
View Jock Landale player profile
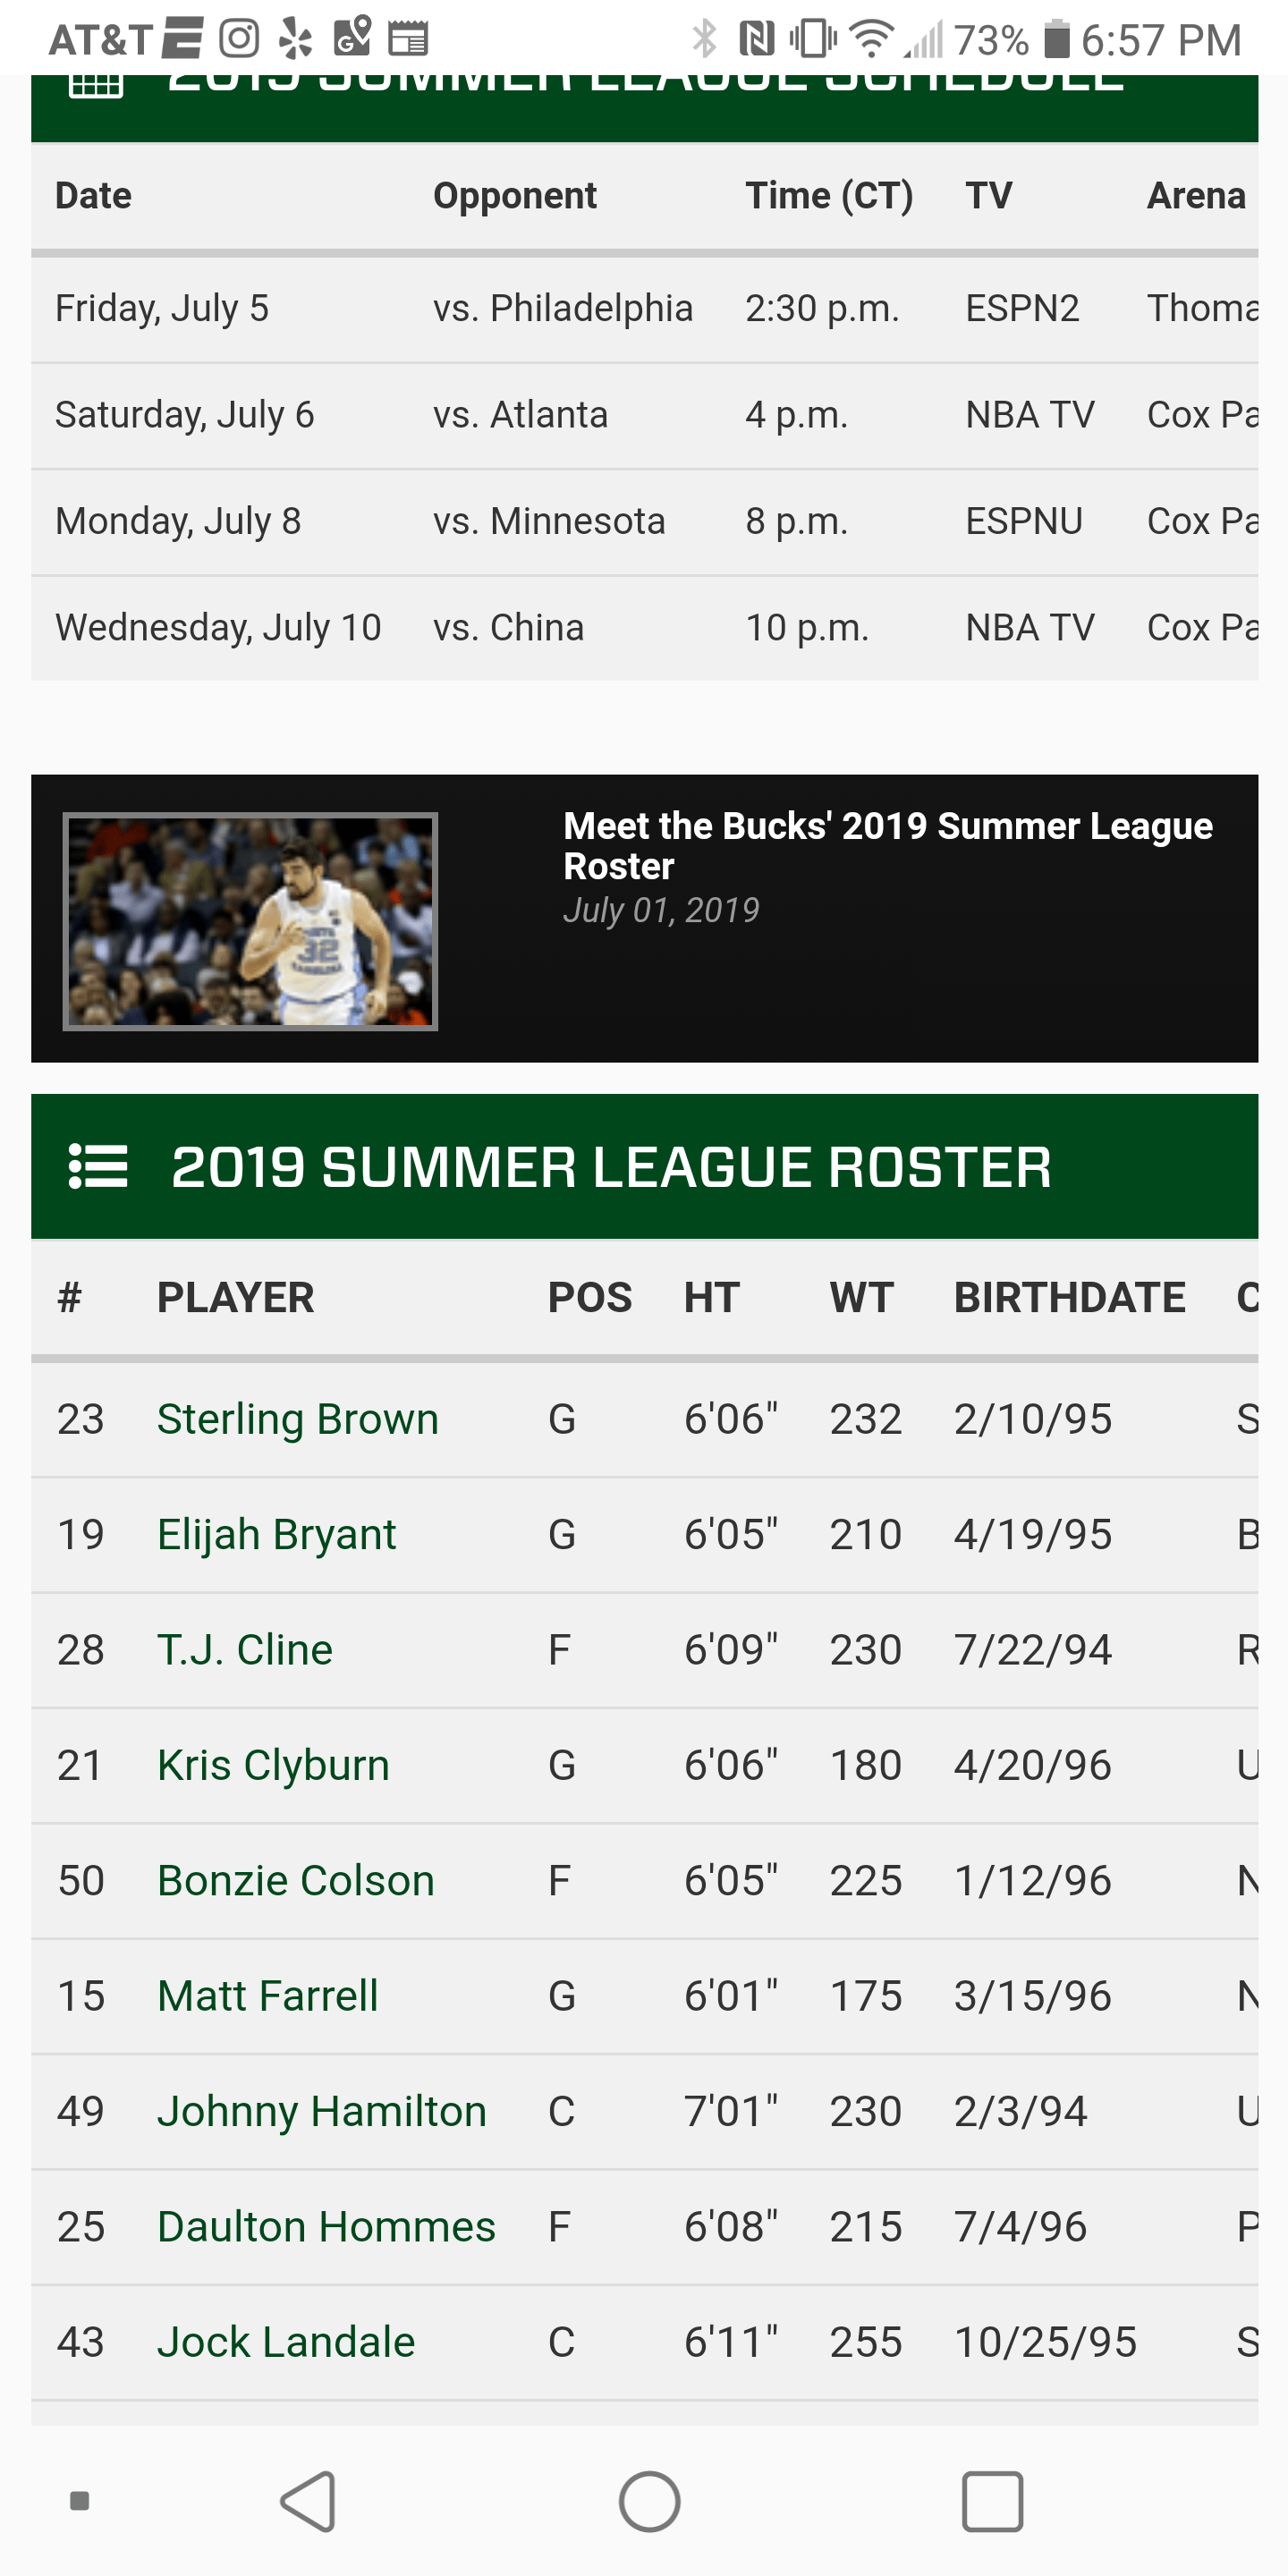click(x=285, y=2342)
